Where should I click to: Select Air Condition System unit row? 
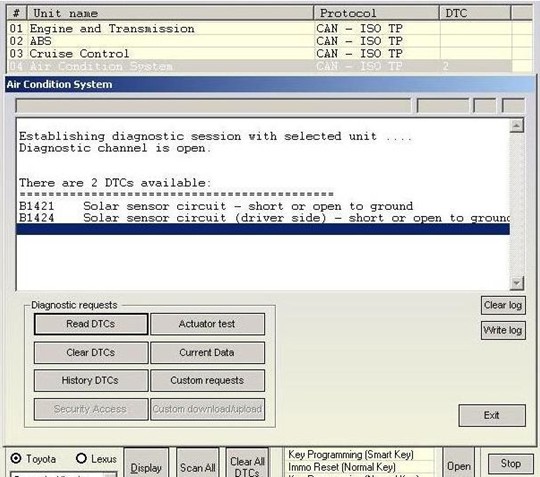coord(269,66)
